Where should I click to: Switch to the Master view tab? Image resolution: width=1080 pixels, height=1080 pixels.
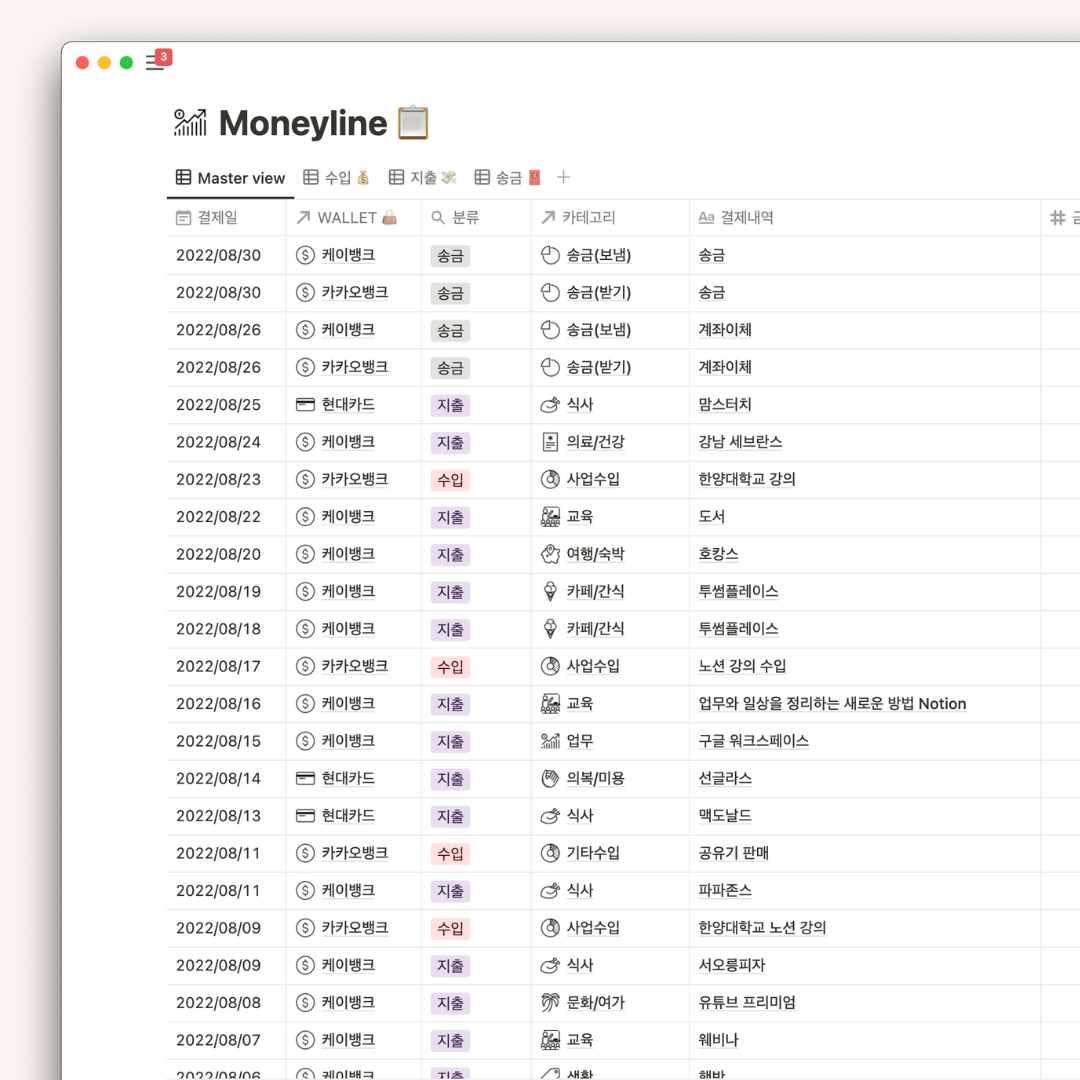point(231,178)
